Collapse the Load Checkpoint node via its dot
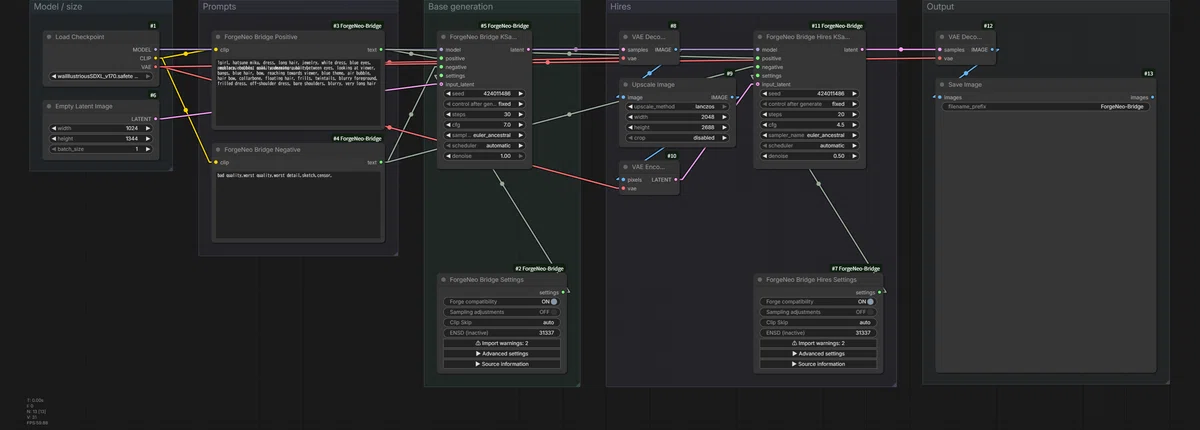 pyautogui.click(x=49, y=36)
